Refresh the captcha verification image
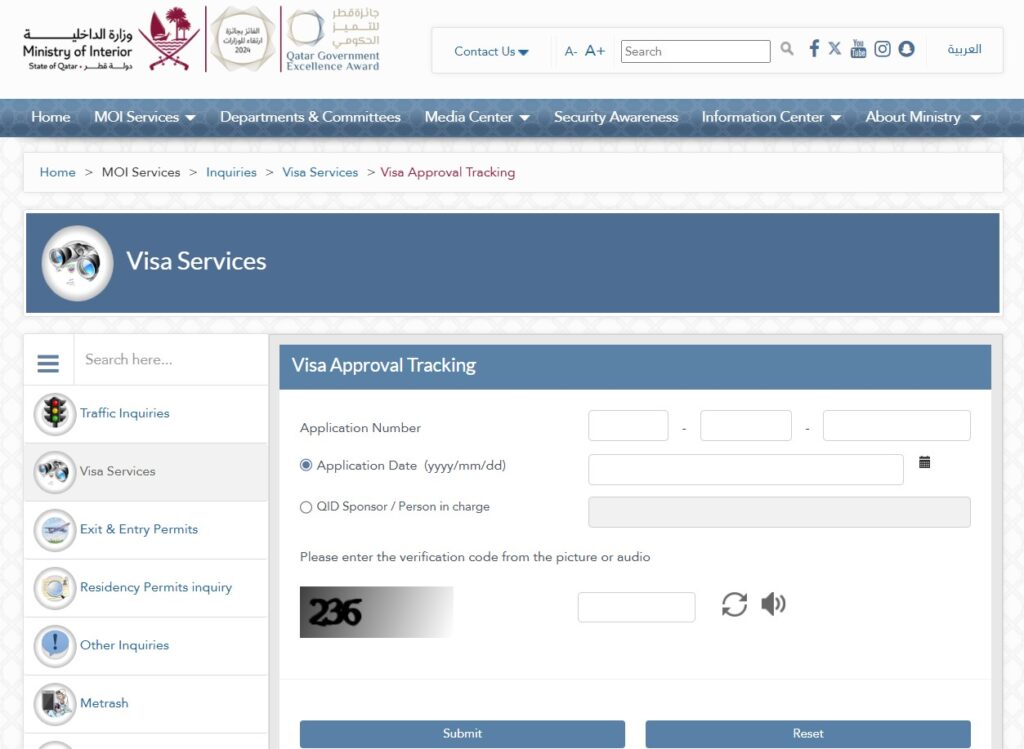 [x=734, y=605]
